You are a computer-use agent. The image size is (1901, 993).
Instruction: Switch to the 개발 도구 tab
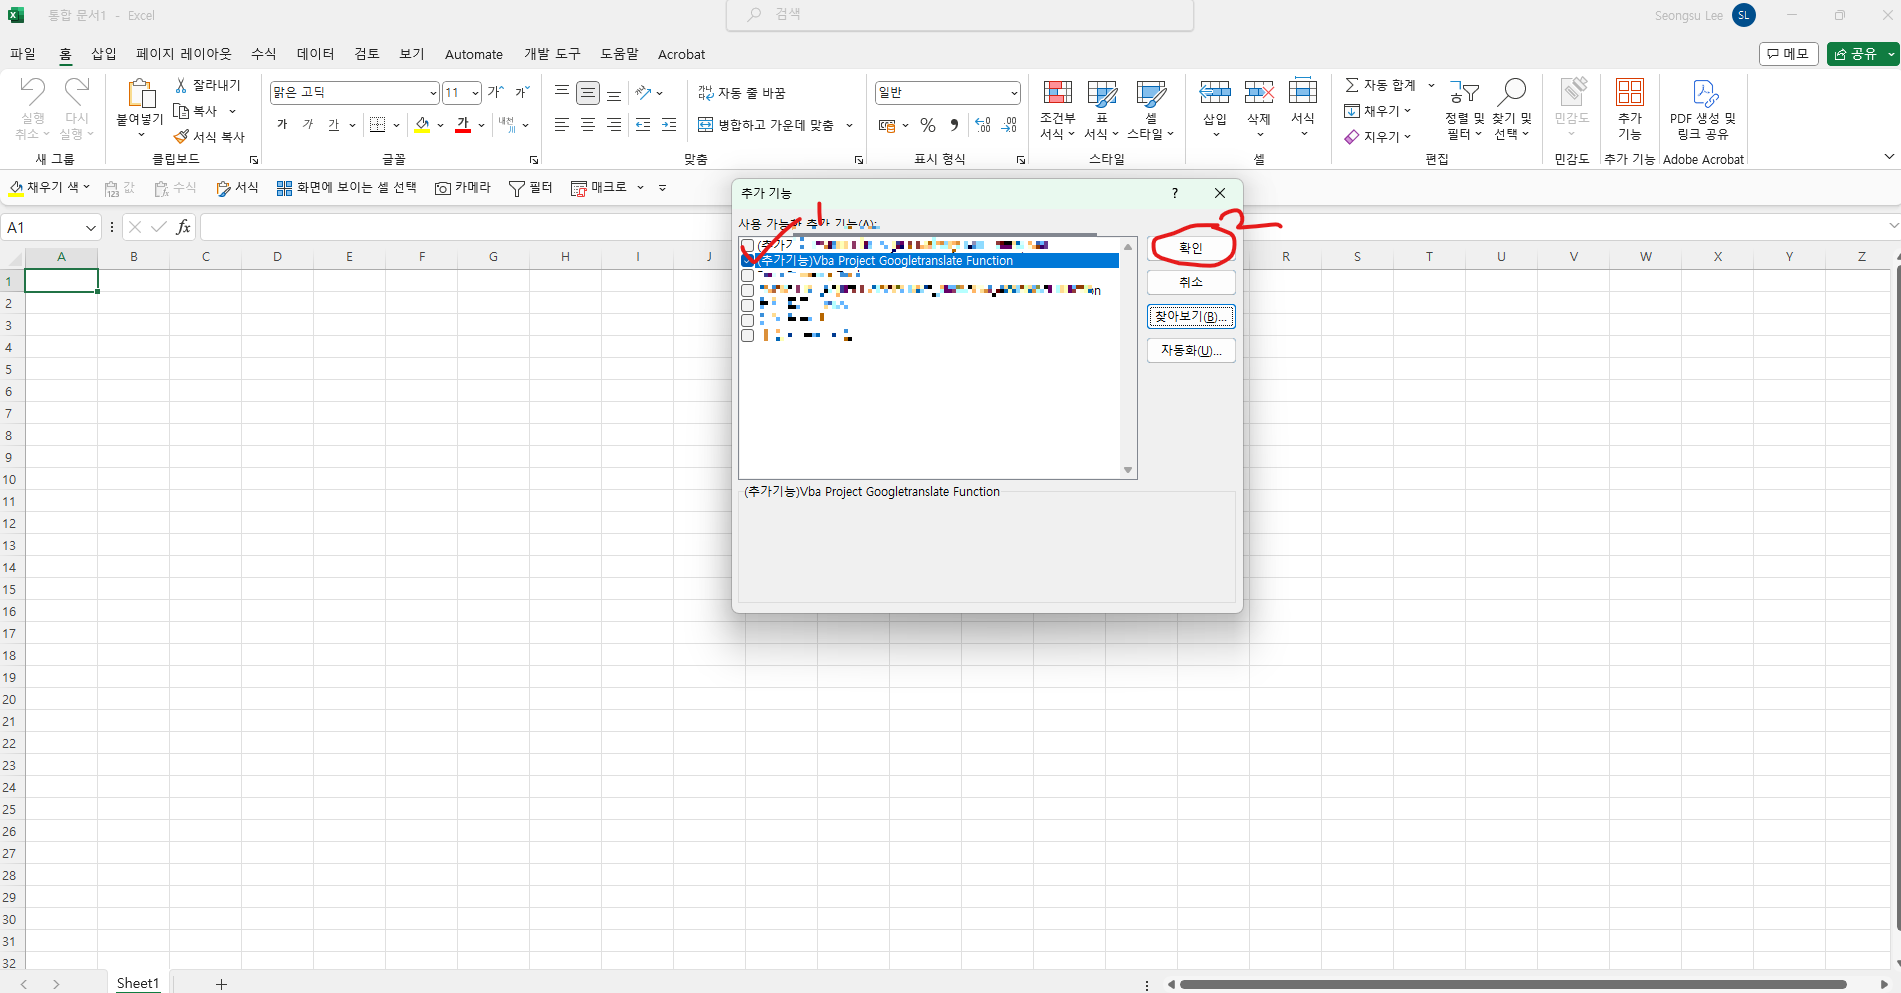pyautogui.click(x=552, y=54)
